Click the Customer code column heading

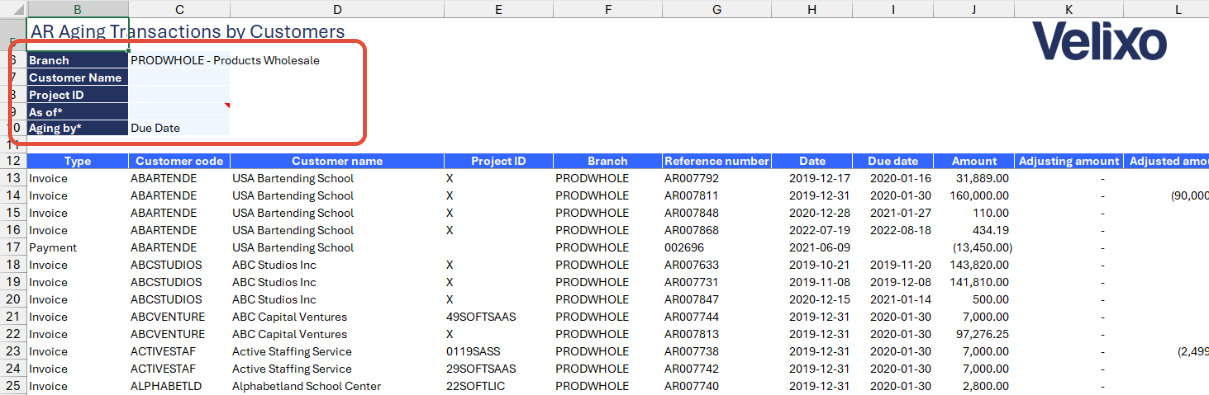179,161
